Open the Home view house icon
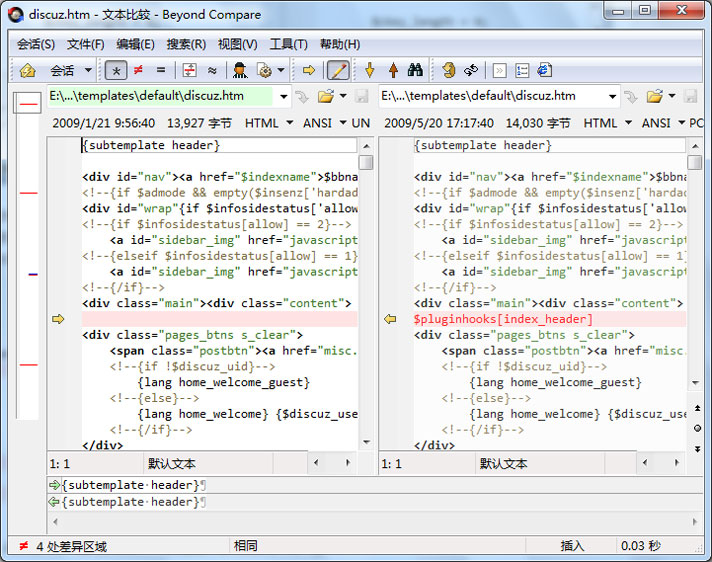 [27, 70]
